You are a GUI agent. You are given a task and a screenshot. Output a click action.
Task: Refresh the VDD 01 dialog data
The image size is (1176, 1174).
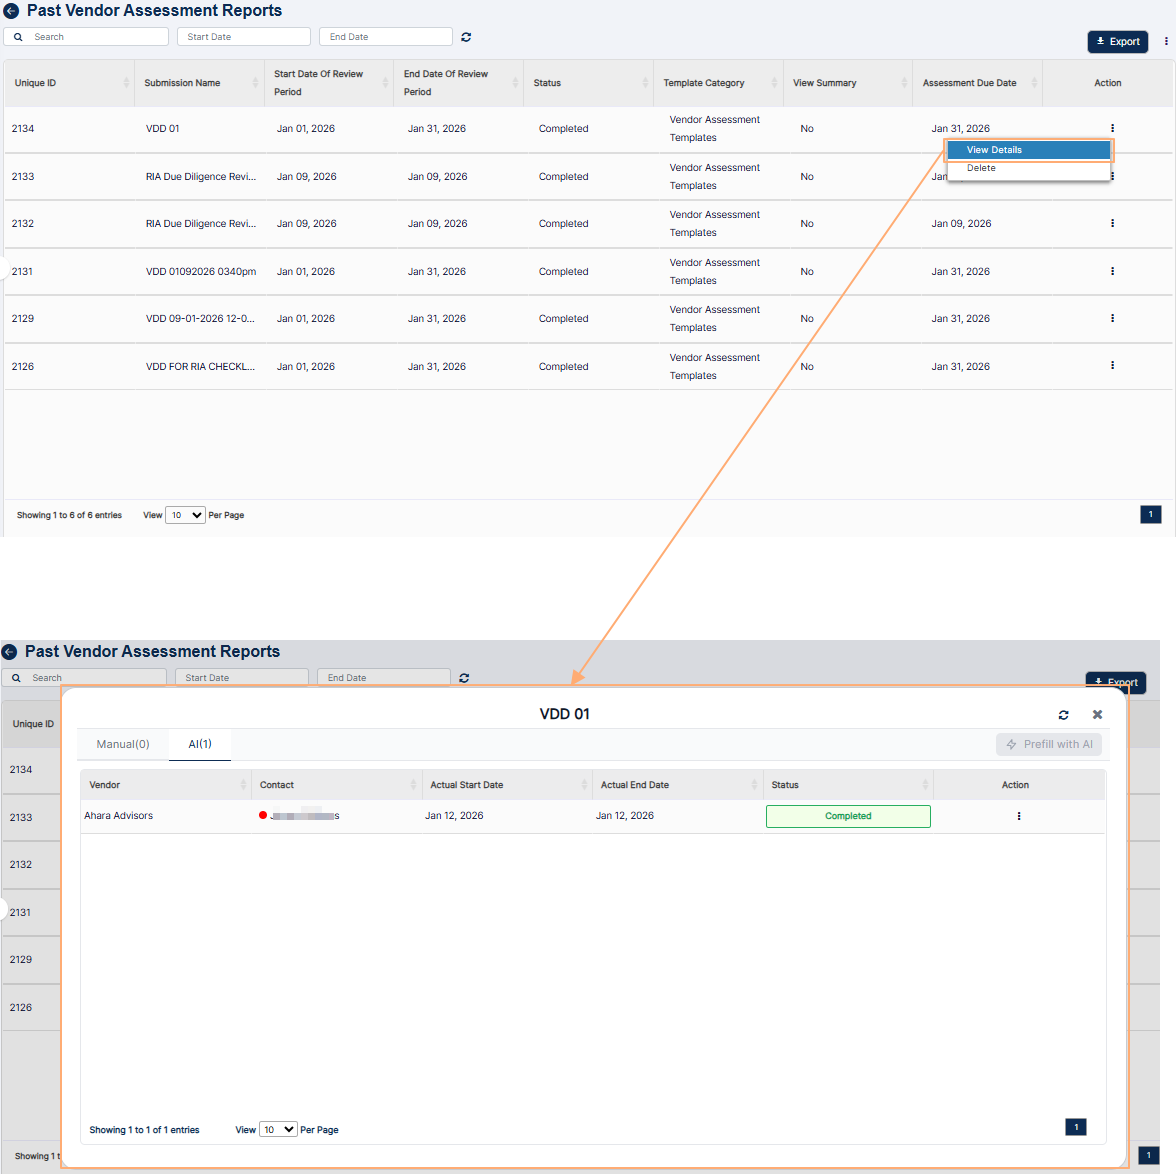pyautogui.click(x=1063, y=714)
